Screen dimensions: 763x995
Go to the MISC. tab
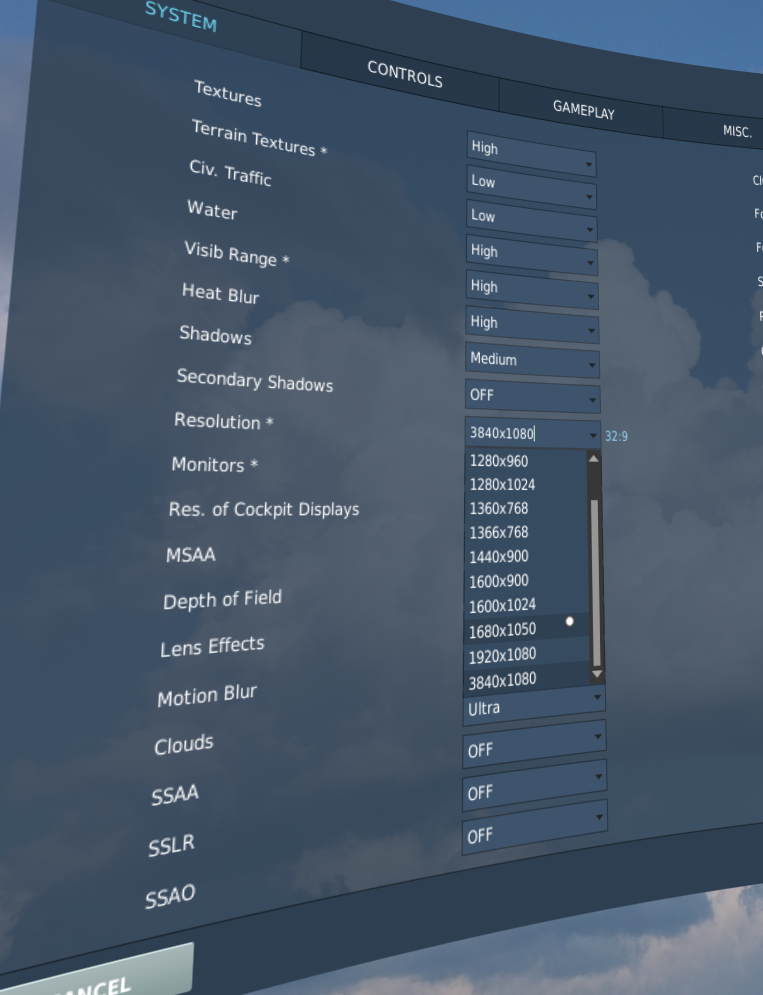point(736,131)
